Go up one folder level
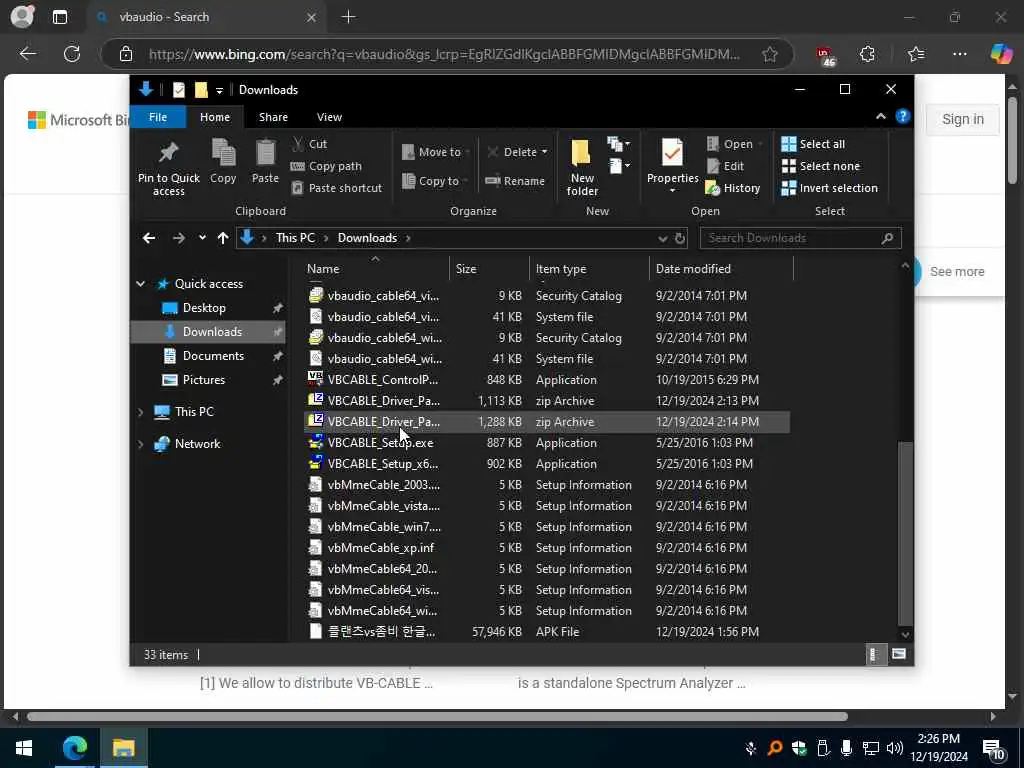This screenshot has width=1024, height=768. [x=223, y=238]
